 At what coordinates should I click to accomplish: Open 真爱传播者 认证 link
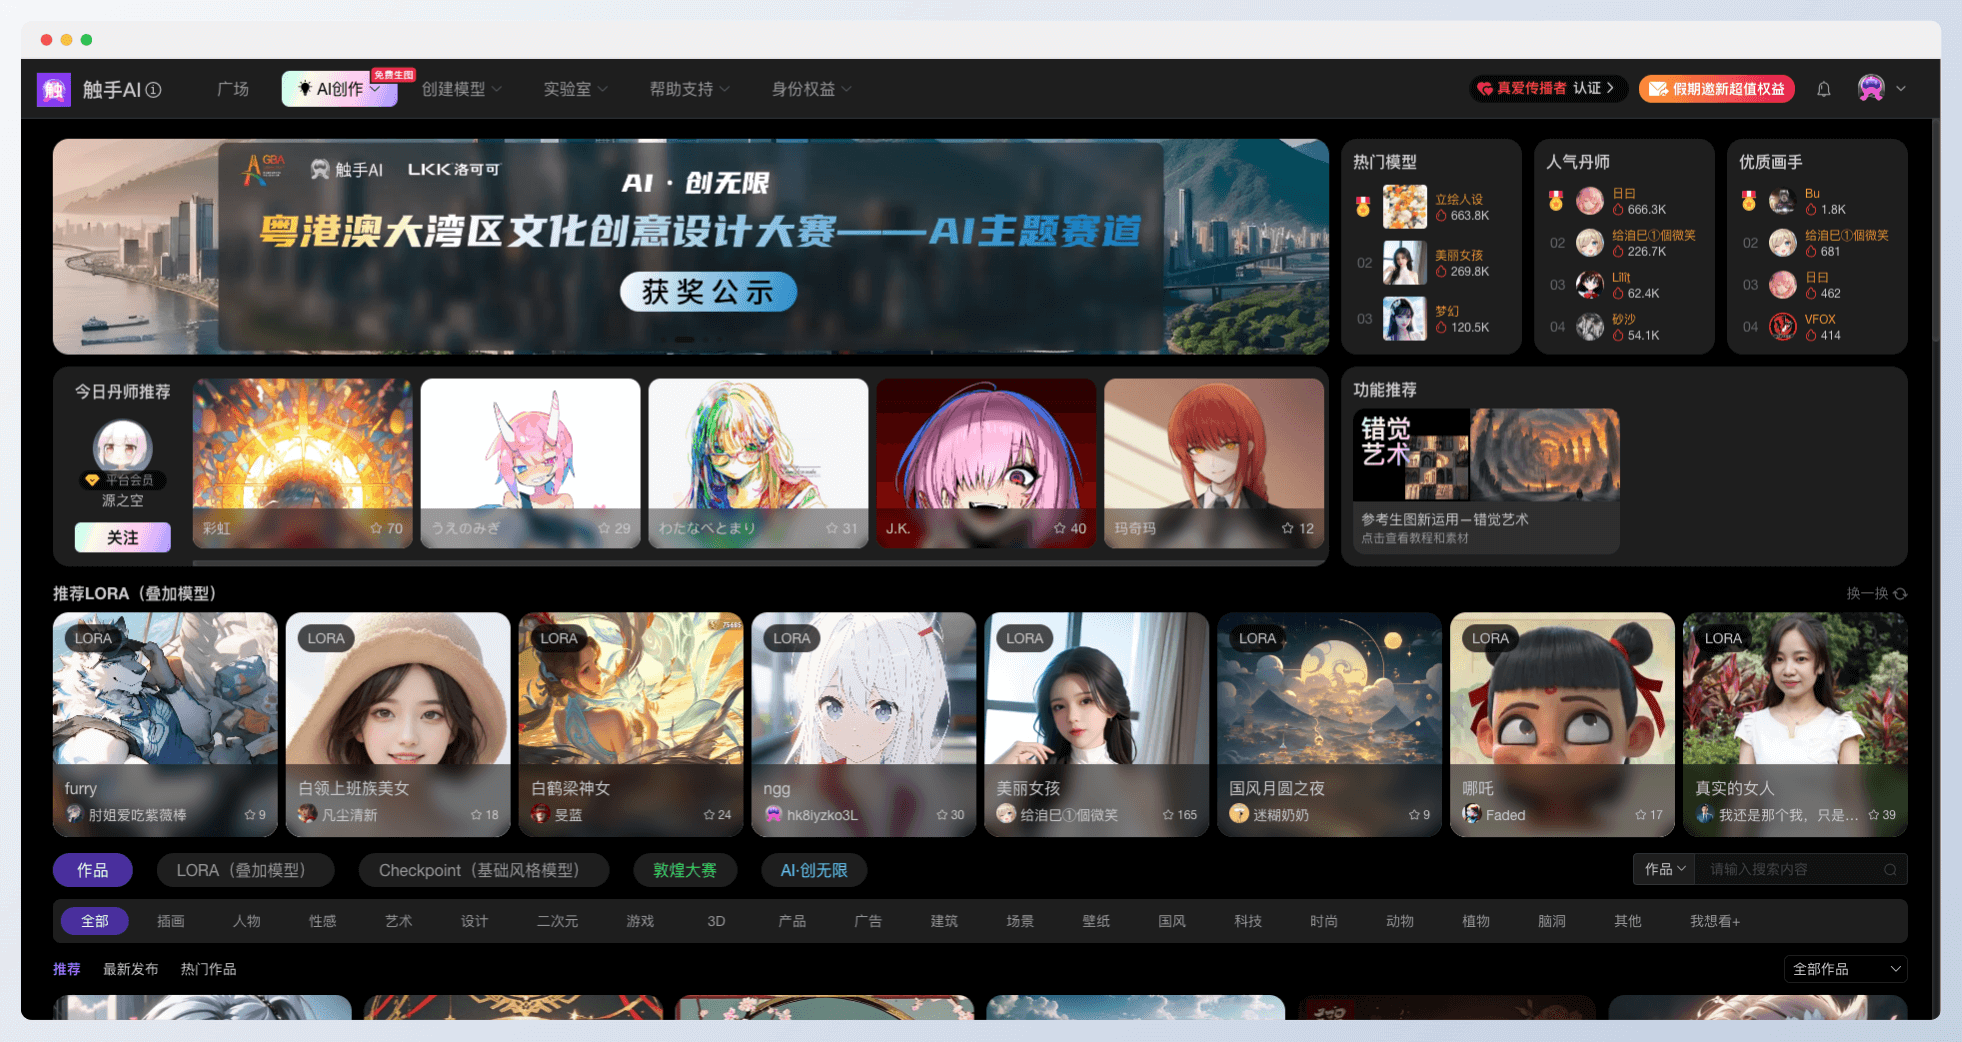[x=1548, y=88]
